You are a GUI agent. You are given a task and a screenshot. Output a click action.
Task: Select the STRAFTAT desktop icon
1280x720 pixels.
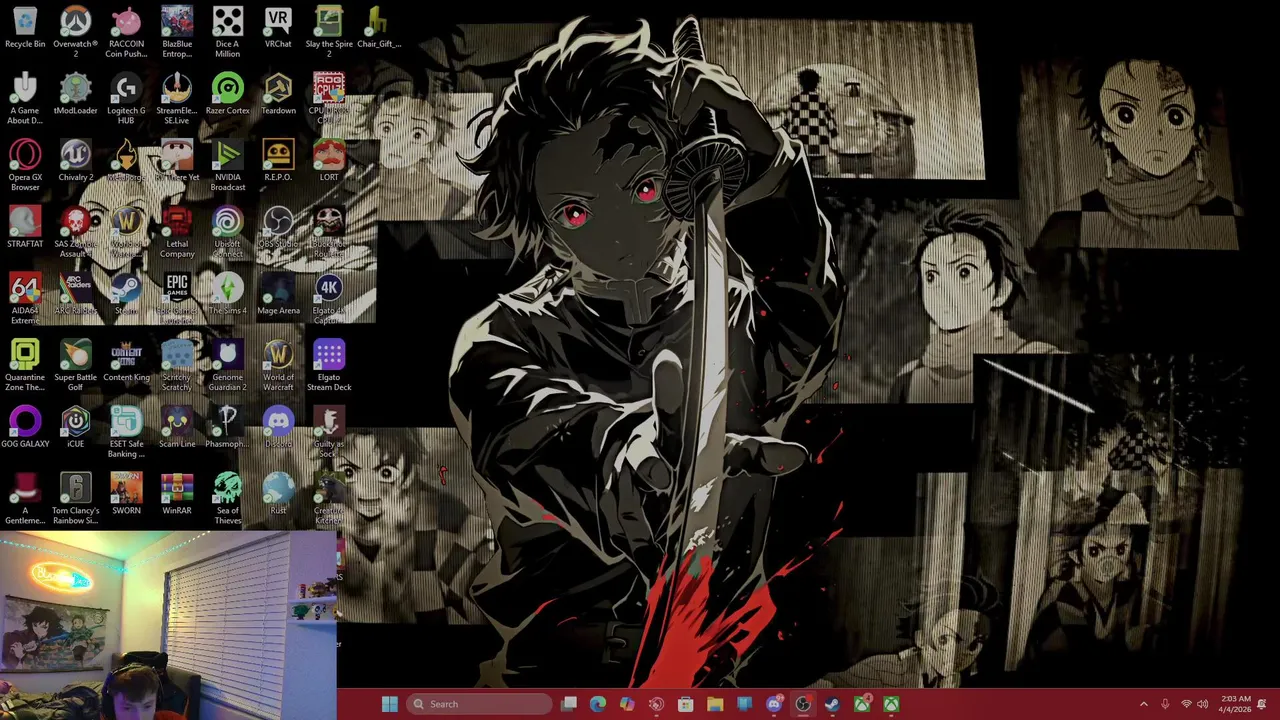point(25,227)
